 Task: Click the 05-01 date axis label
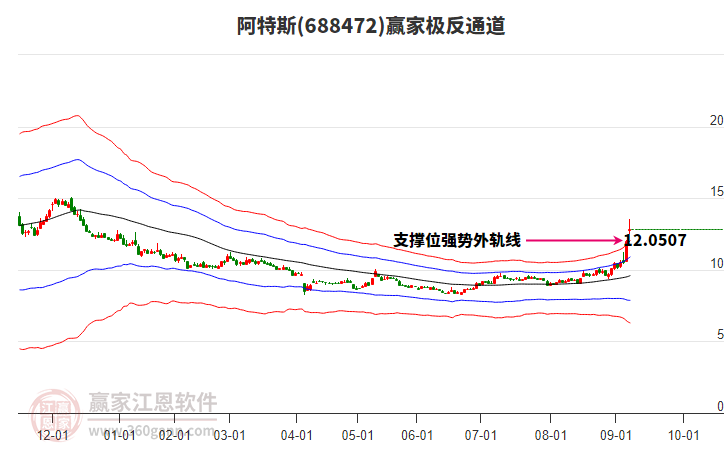pyautogui.click(x=357, y=435)
